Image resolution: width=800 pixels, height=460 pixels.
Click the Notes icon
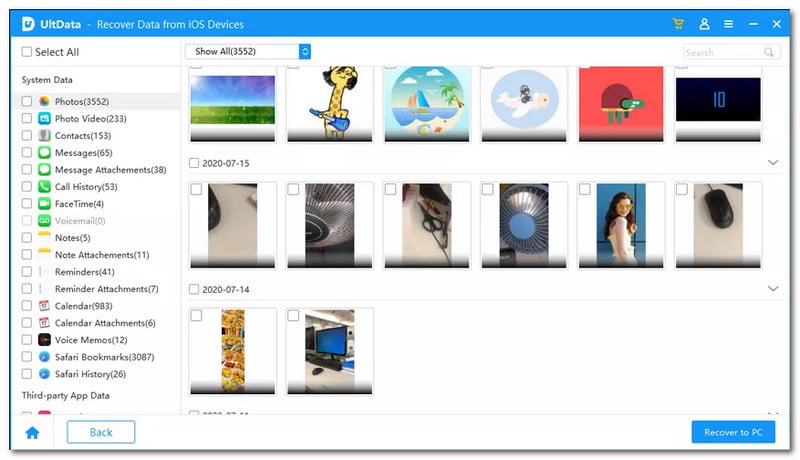(44, 238)
